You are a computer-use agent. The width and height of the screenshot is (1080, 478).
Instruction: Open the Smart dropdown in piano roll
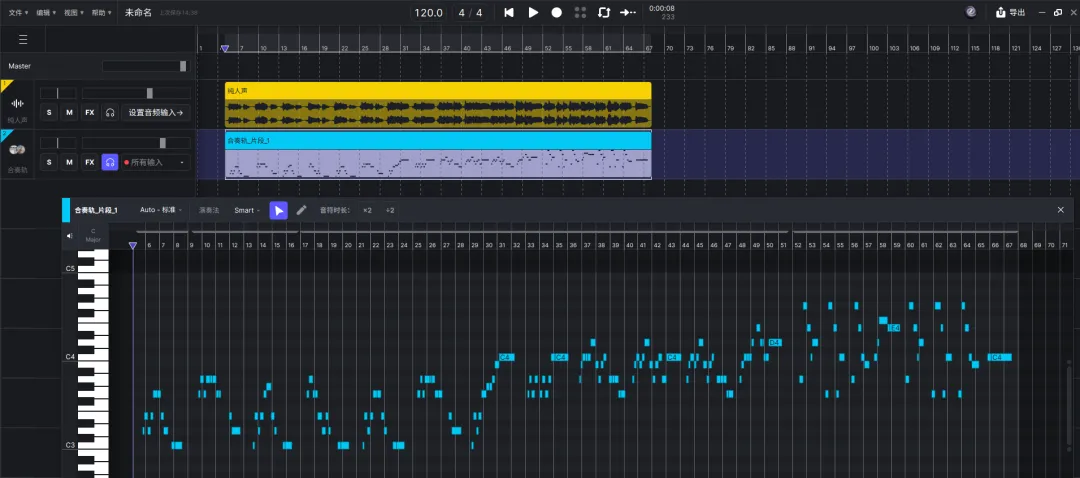point(247,210)
